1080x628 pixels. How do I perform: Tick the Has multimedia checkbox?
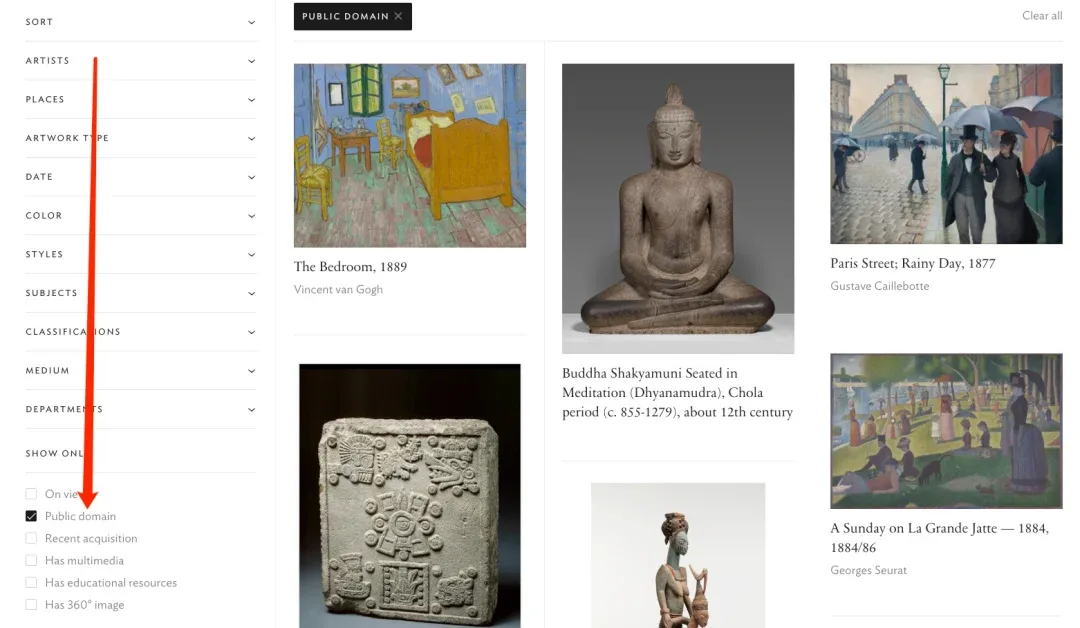pyautogui.click(x=31, y=560)
